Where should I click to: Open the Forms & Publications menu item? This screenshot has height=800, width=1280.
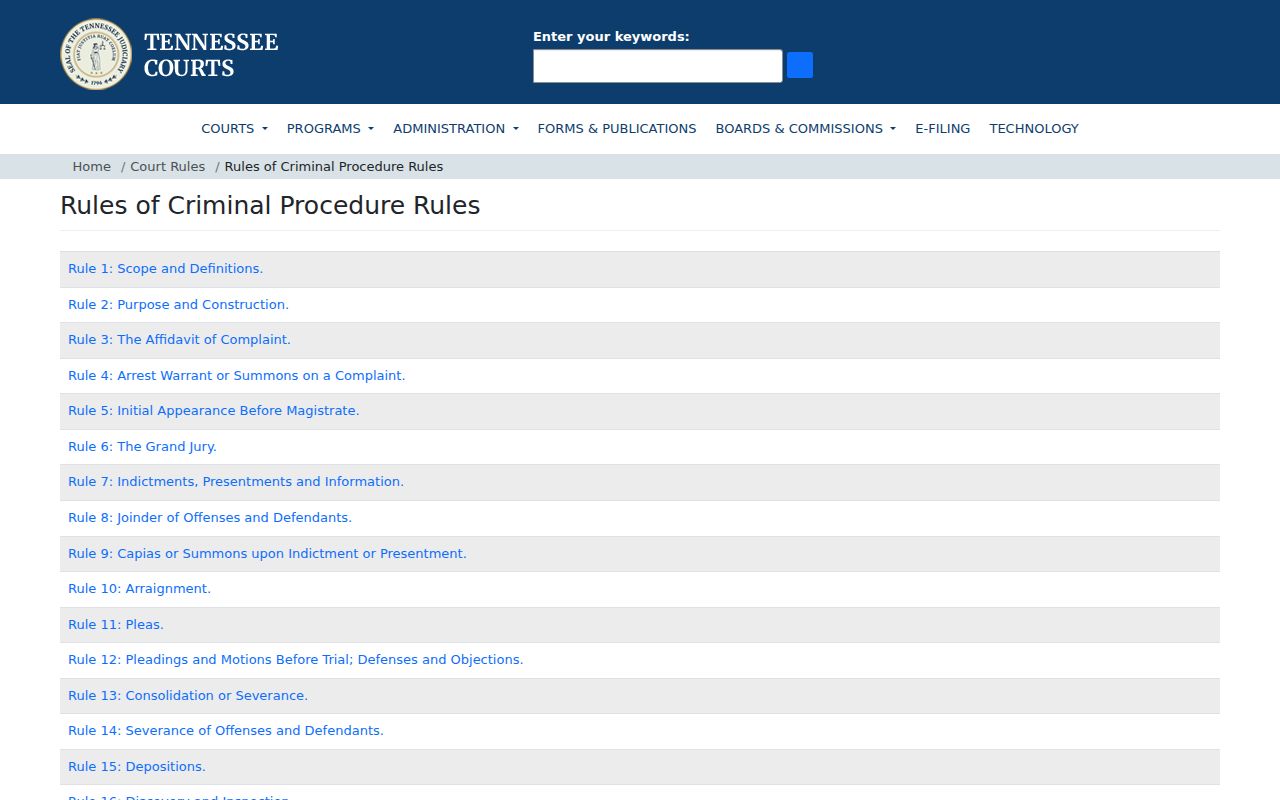click(617, 128)
